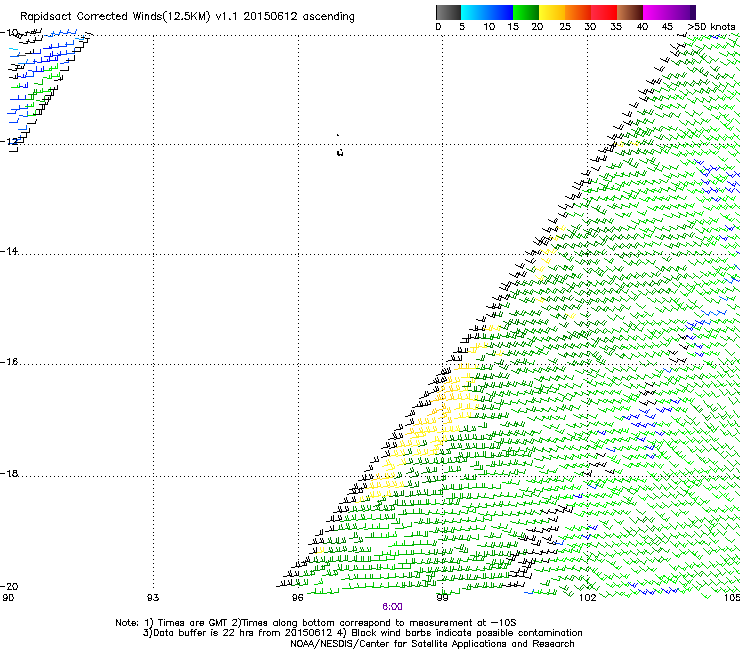
Task: Click the latitude label "-20" on the left axis
Action: (9, 586)
